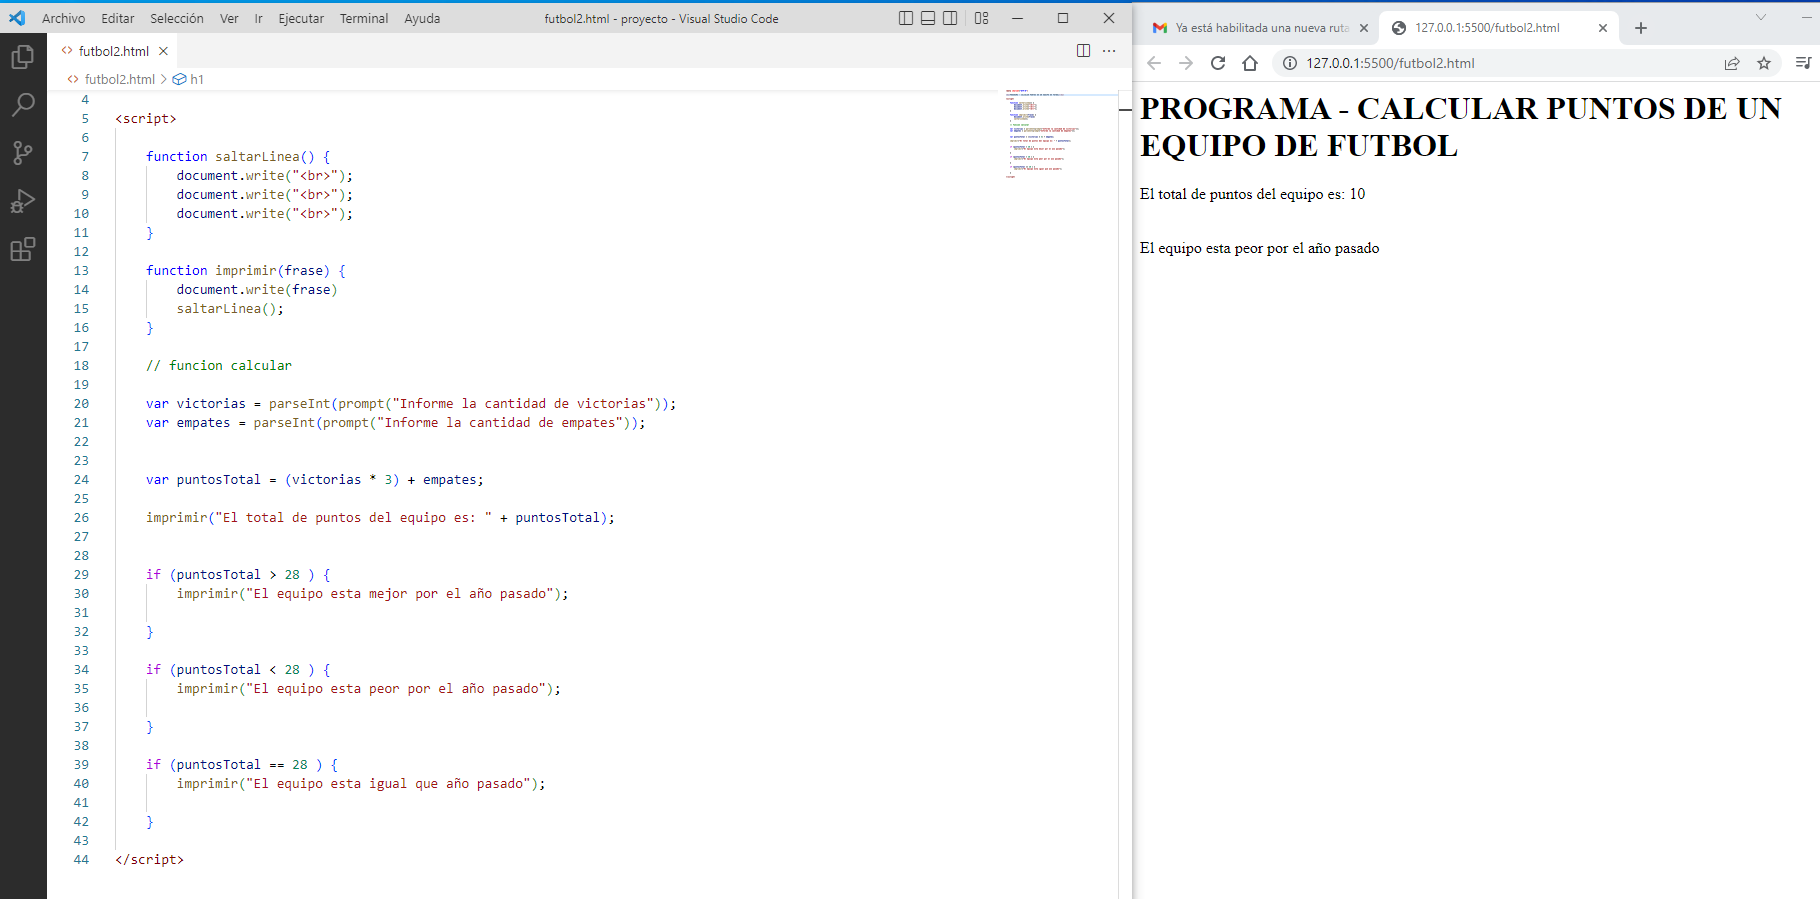The image size is (1820, 899).
Task: Open the editor More Actions menu
Action: click(1109, 51)
